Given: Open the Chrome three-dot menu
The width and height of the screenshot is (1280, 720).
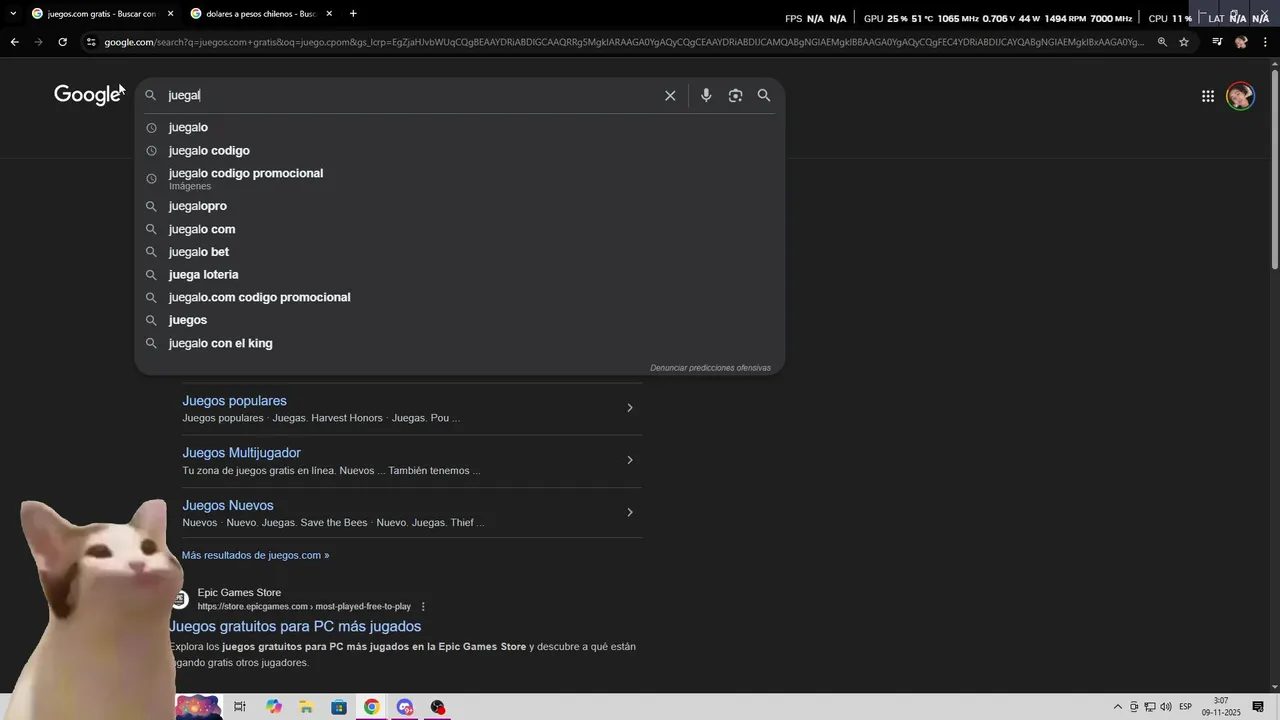Looking at the screenshot, I should coord(1266,42).
